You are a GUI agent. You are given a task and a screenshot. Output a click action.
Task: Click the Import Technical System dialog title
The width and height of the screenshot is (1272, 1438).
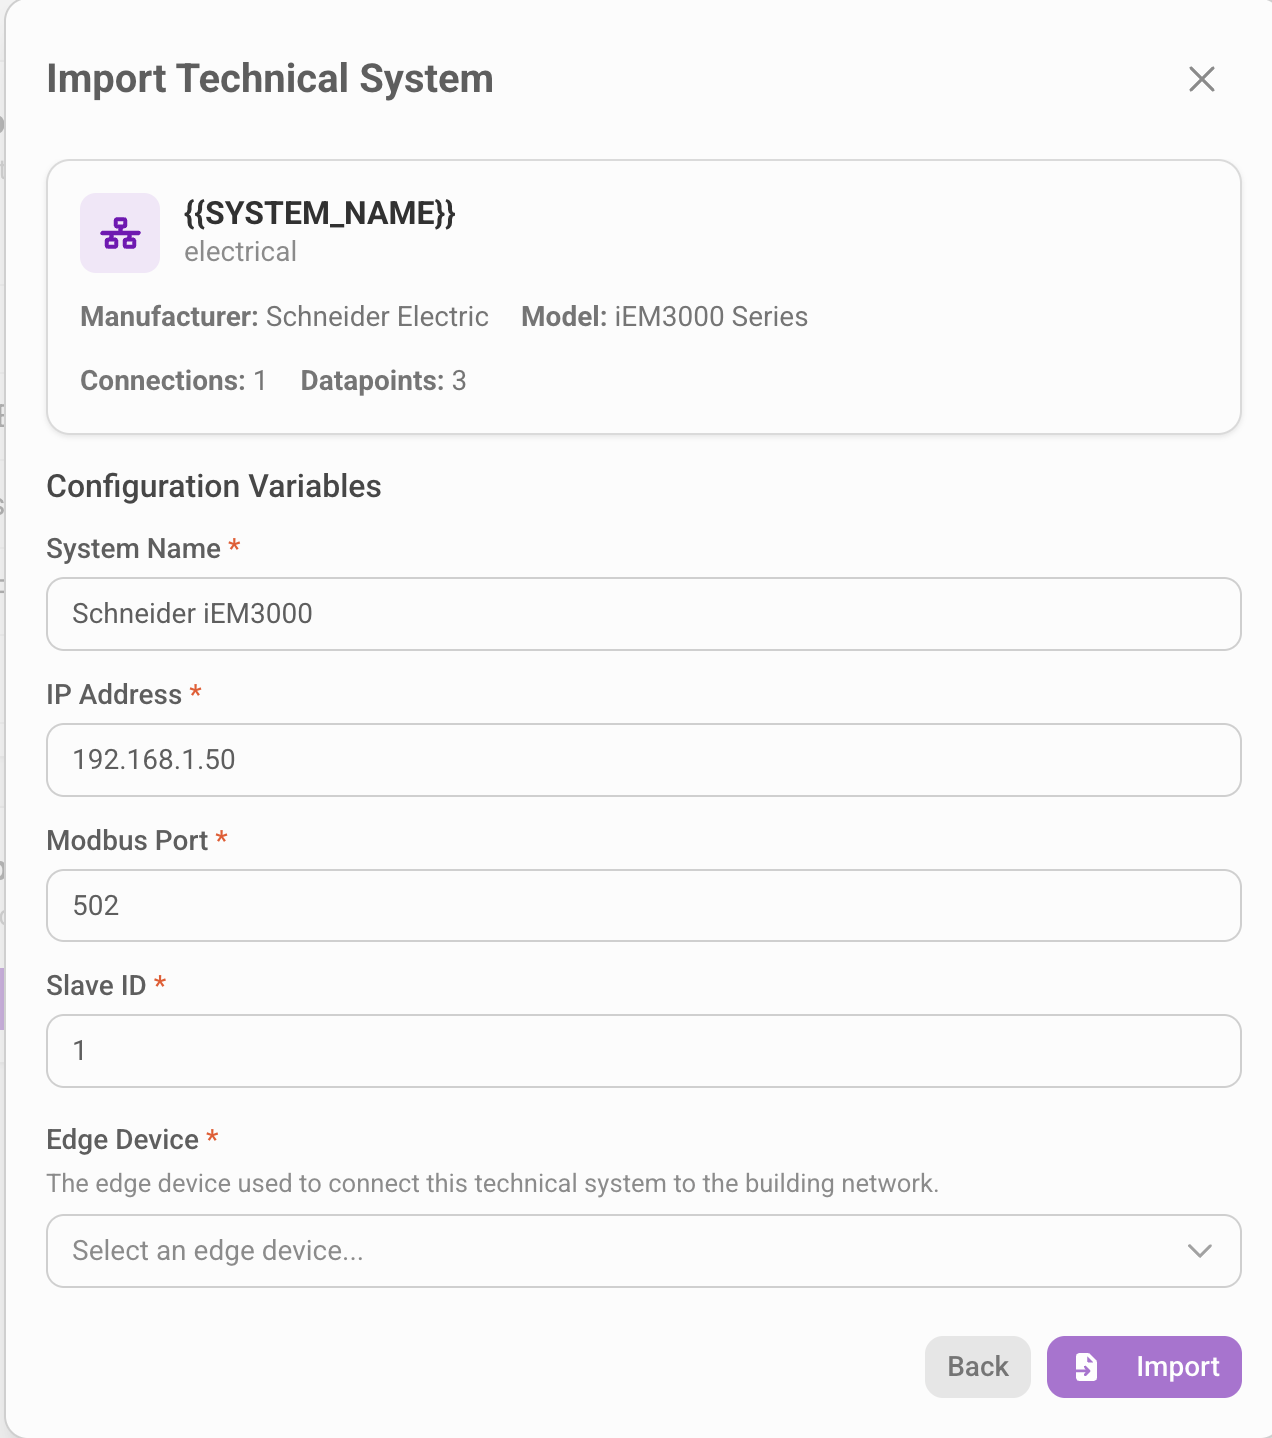[269, 78]
